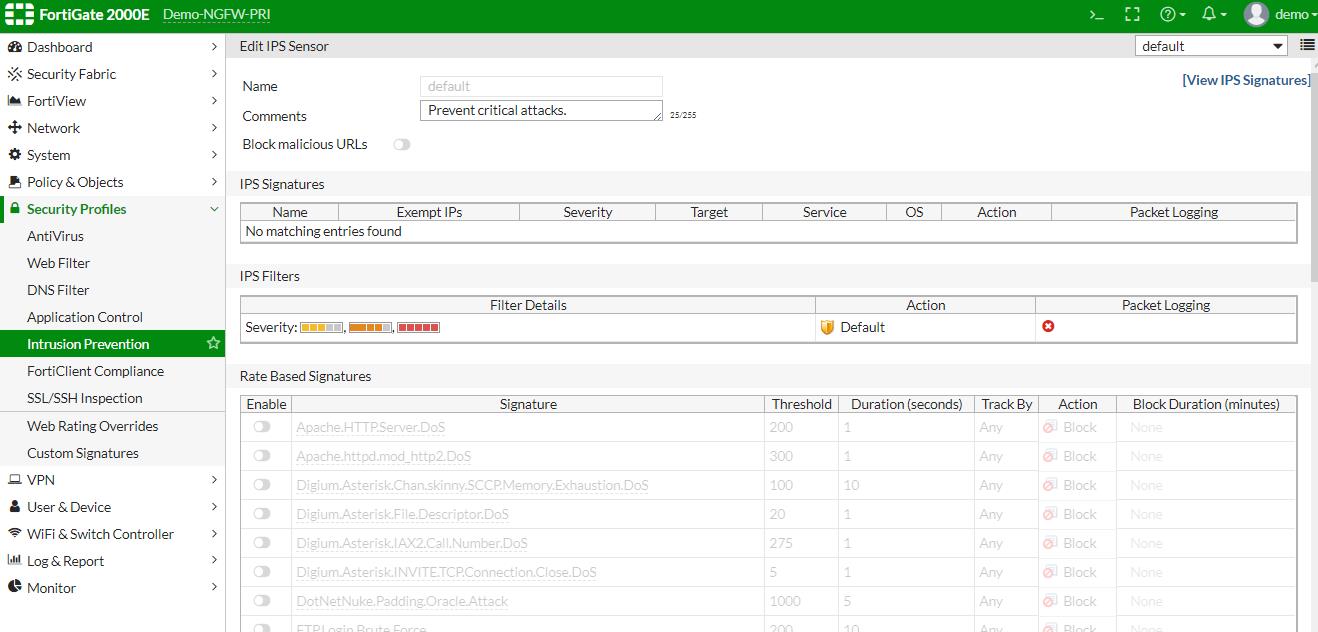This screenshot has height=632, width=1318.
Task: Enable Digium.Asterisk.INVITE.TCP.Connection.Close.DoS signature
Action: point(262,572)
